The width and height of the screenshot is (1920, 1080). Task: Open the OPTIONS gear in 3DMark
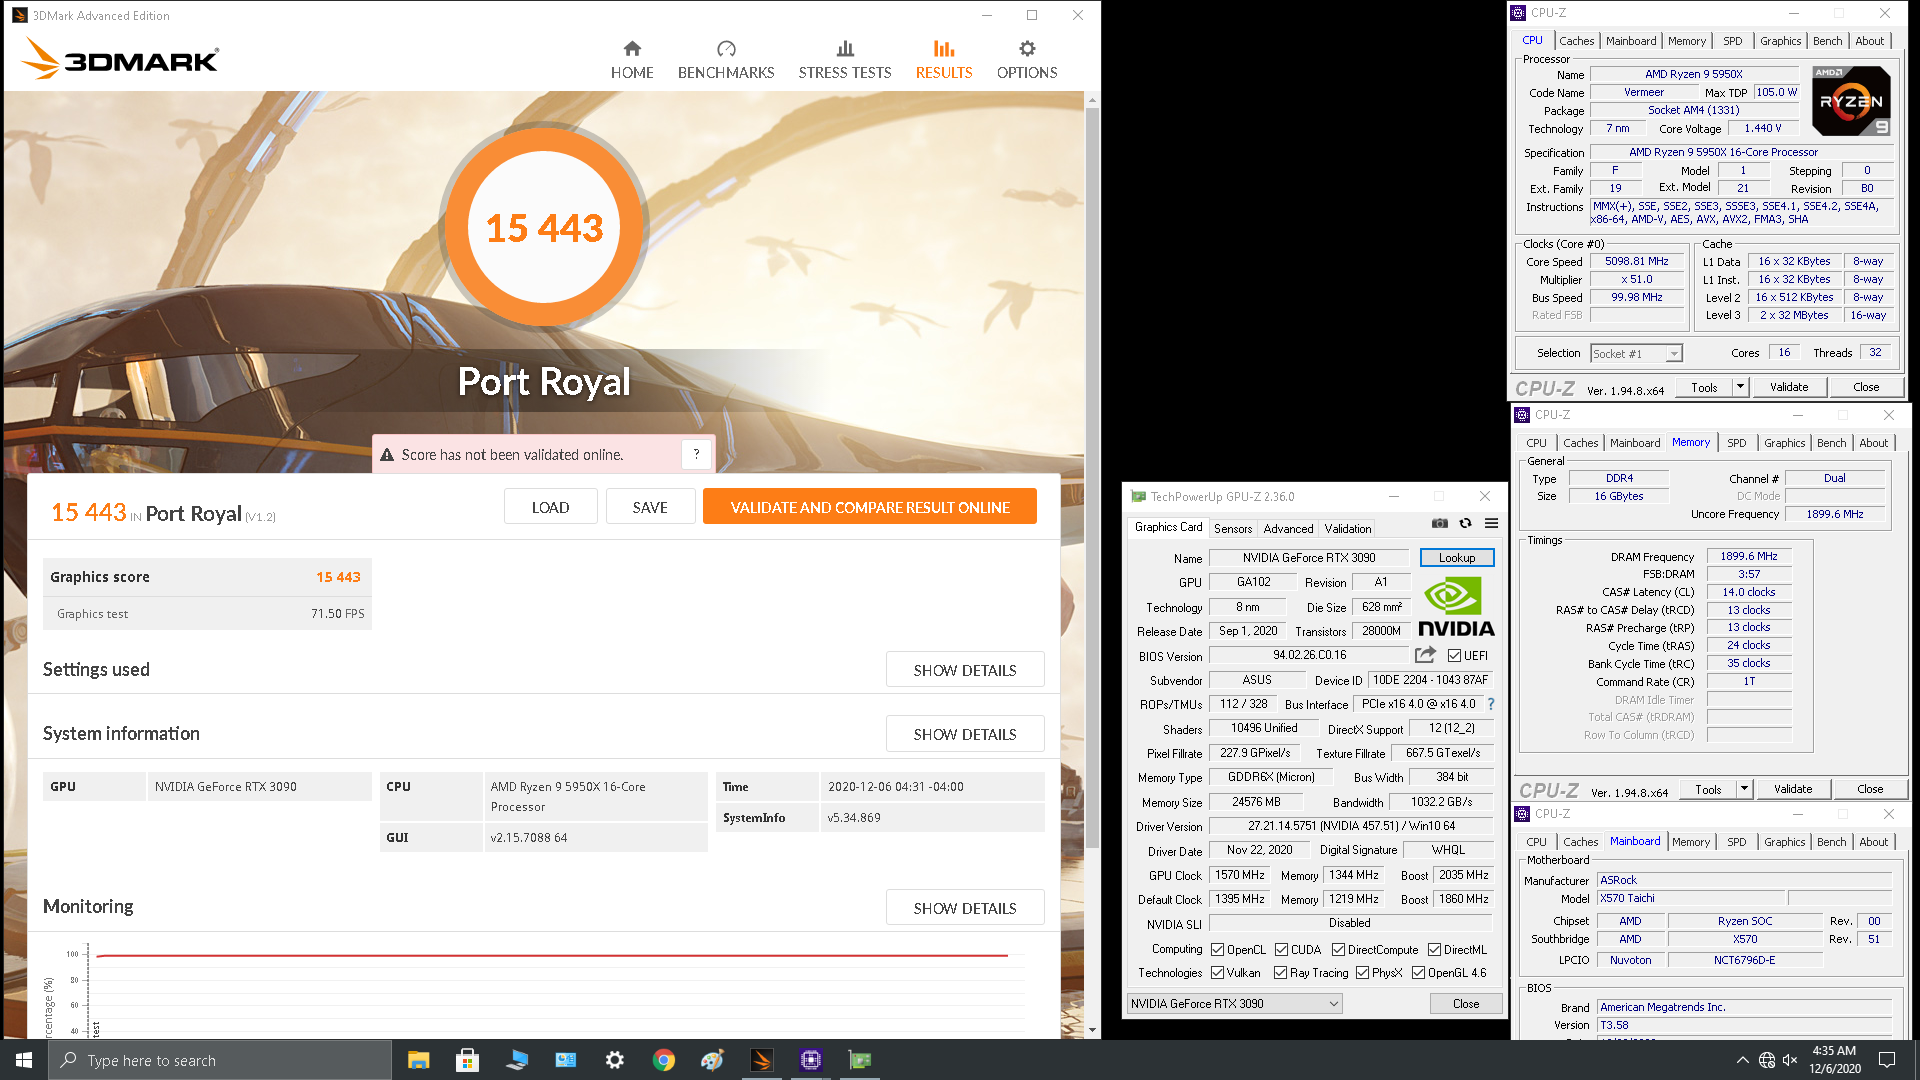tap(1027, 60)
